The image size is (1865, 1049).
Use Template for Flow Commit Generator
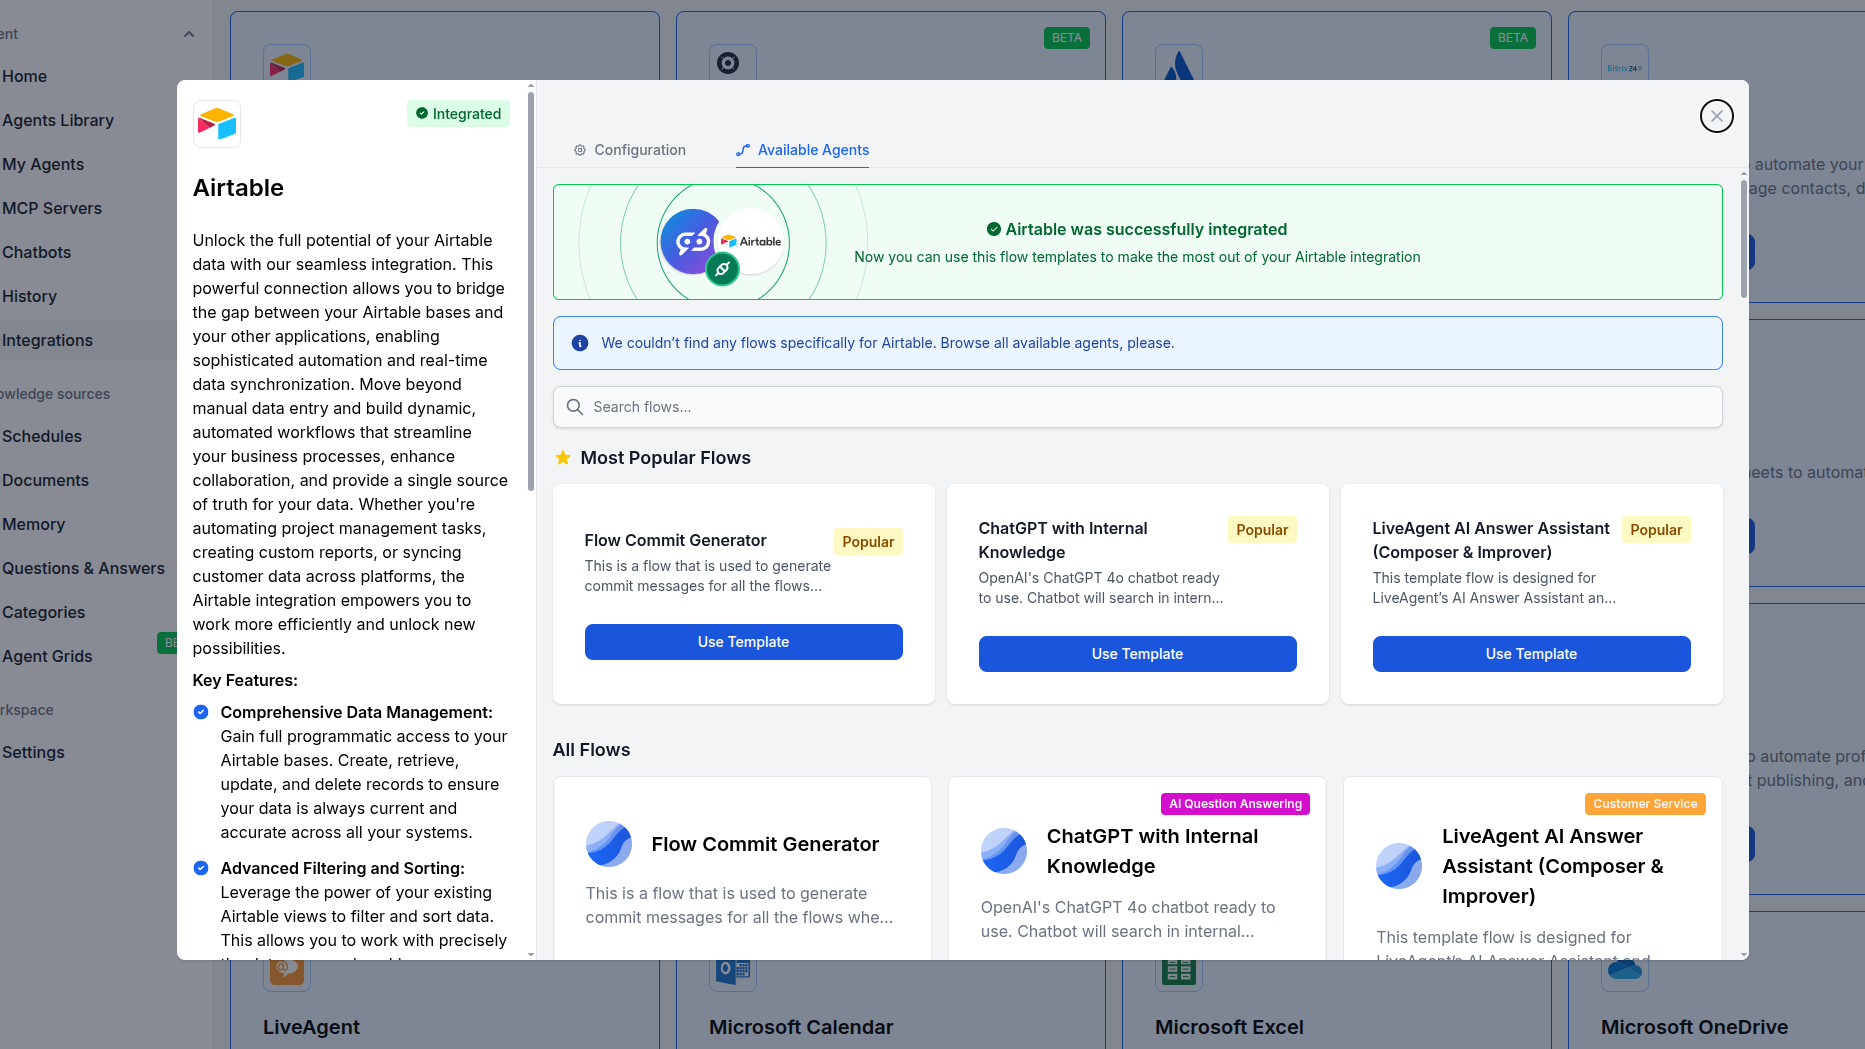coord(743,642)
